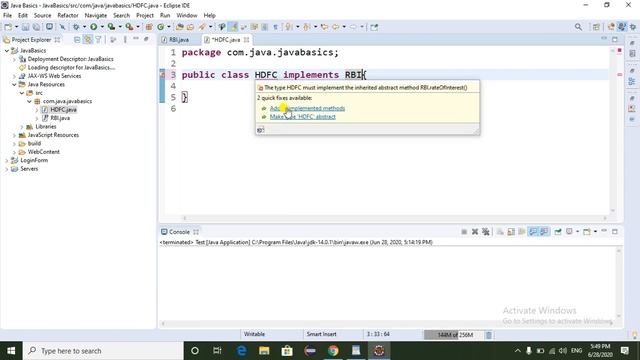Collapse the Java Resources tree node

coord(14,84)
